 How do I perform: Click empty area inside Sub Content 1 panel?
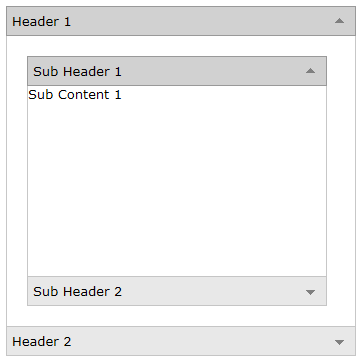[x=177, y=188]
